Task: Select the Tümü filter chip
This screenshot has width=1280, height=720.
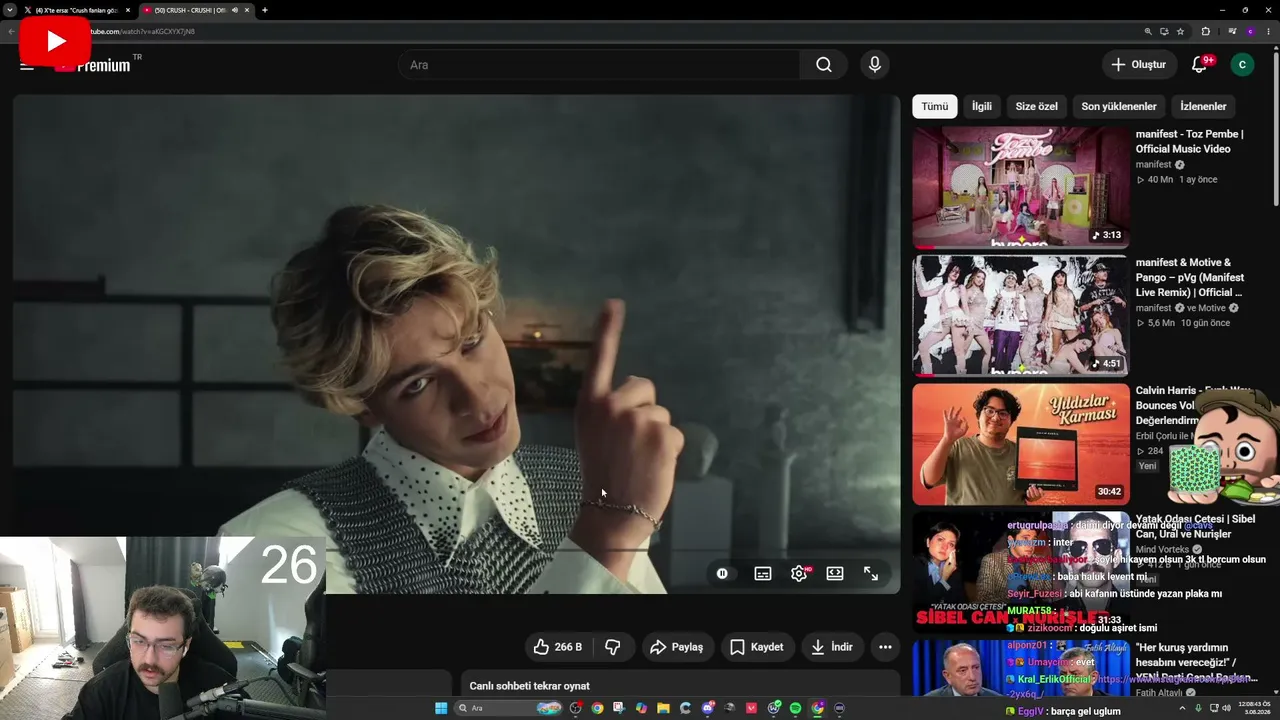Action: pyautogui.click(x=935, y=106)
